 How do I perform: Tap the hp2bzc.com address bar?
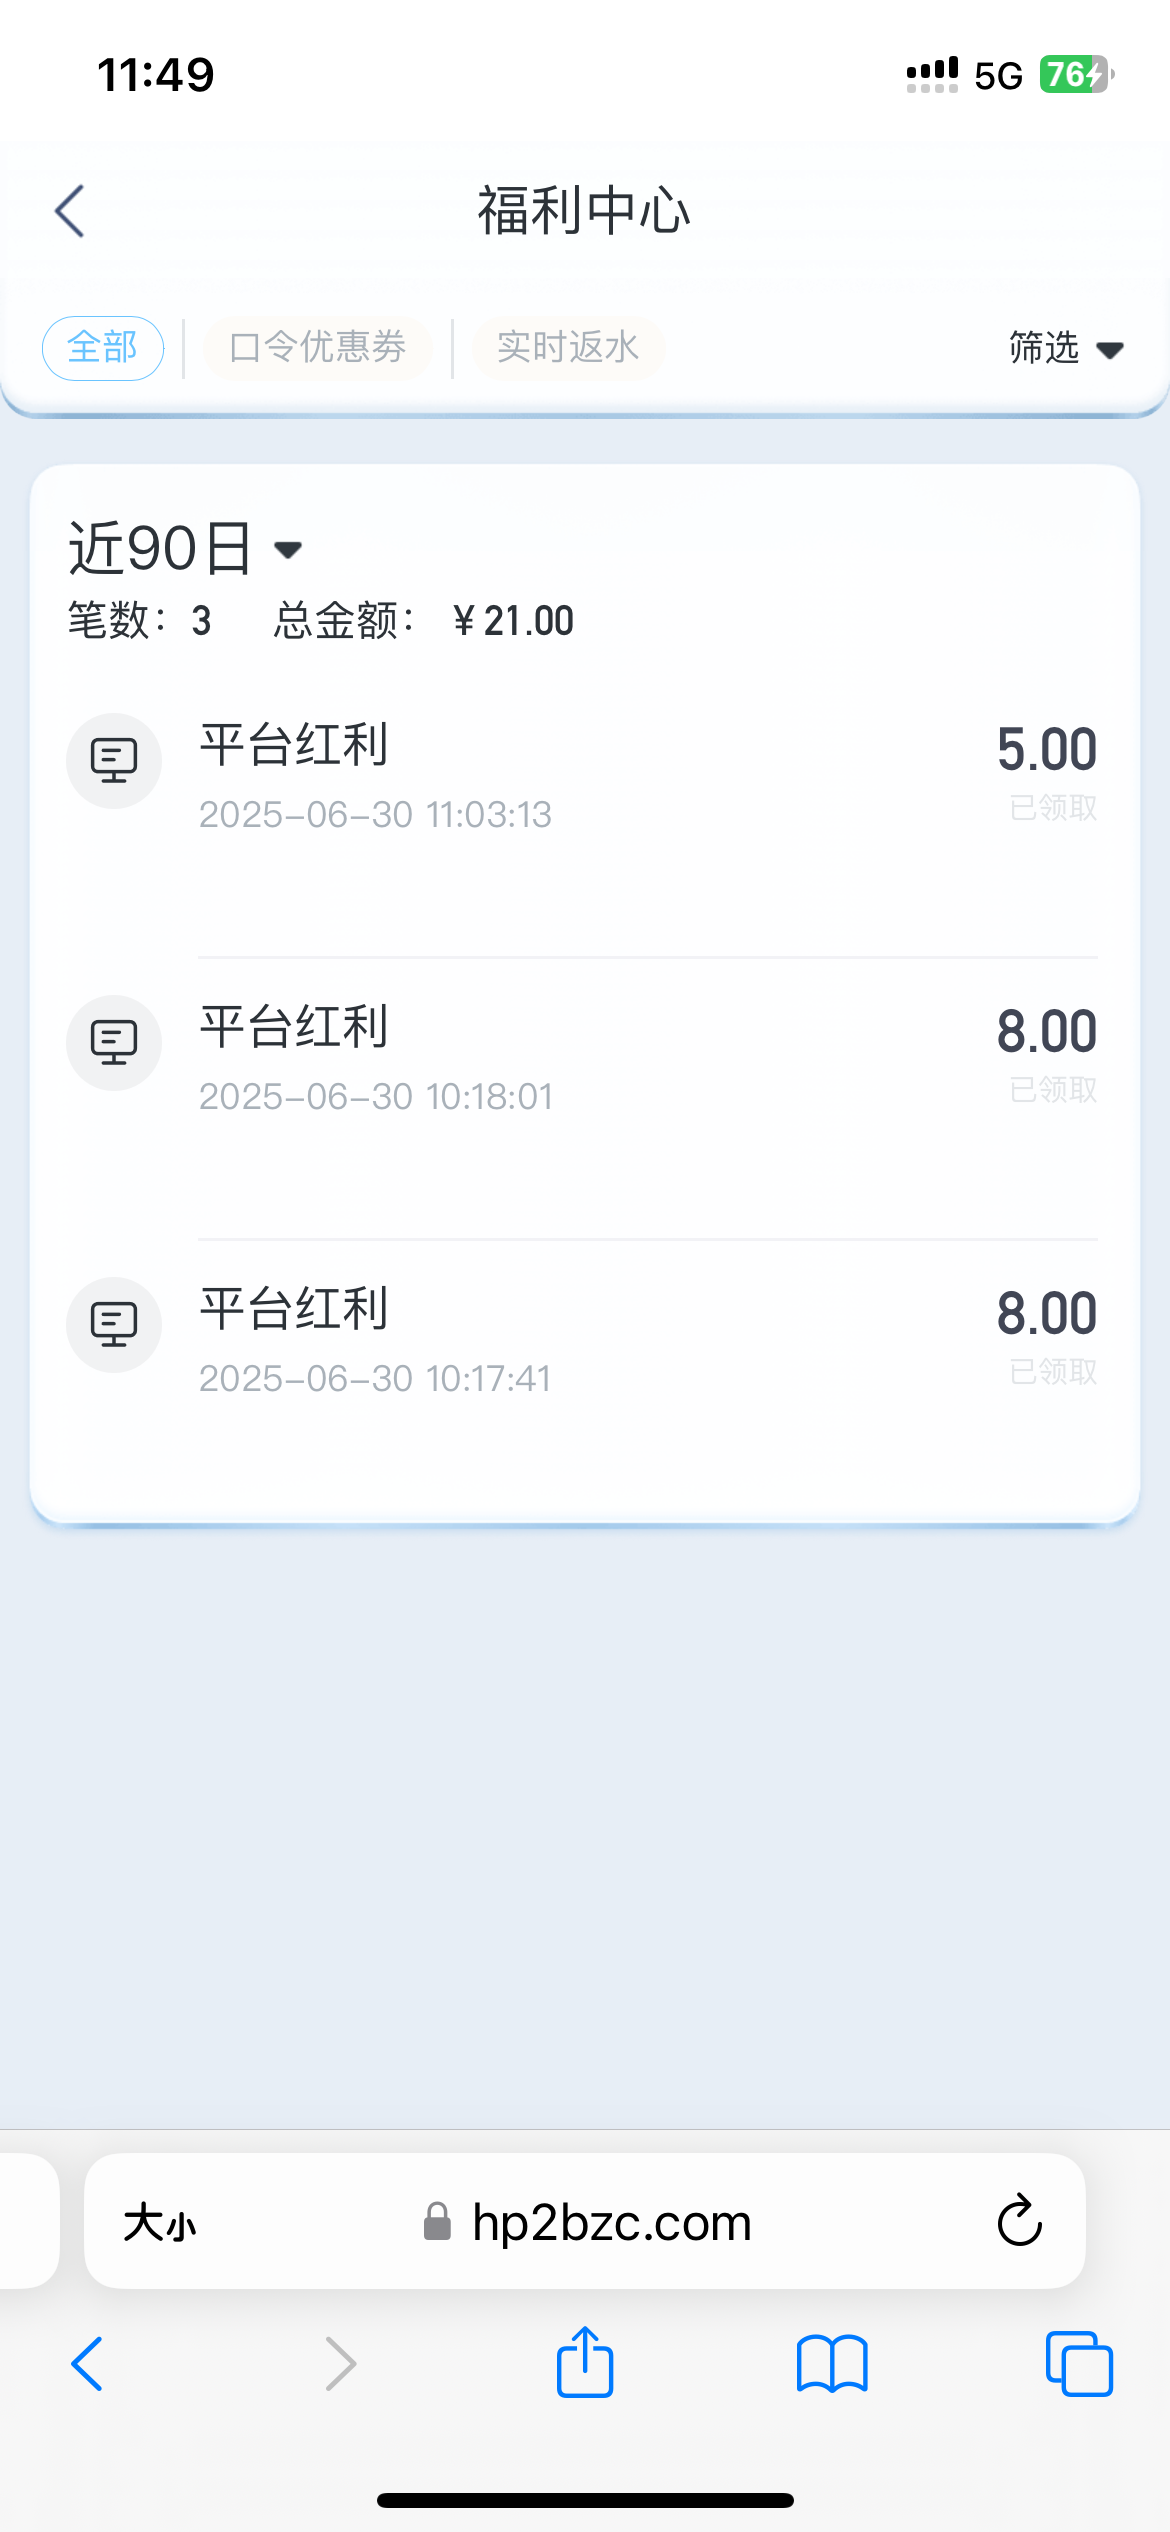610,2223
